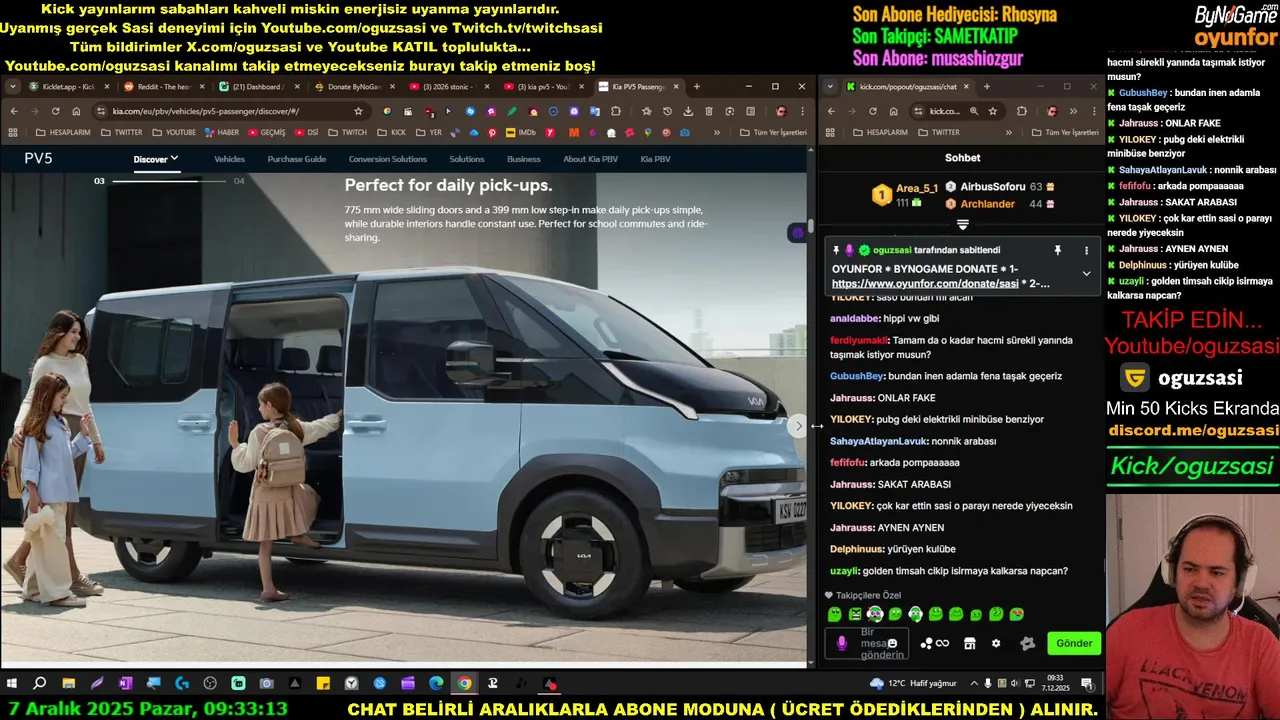Open three-dot menu of kick chat browser
1280x720 pixels.
tap(1093, 111)
